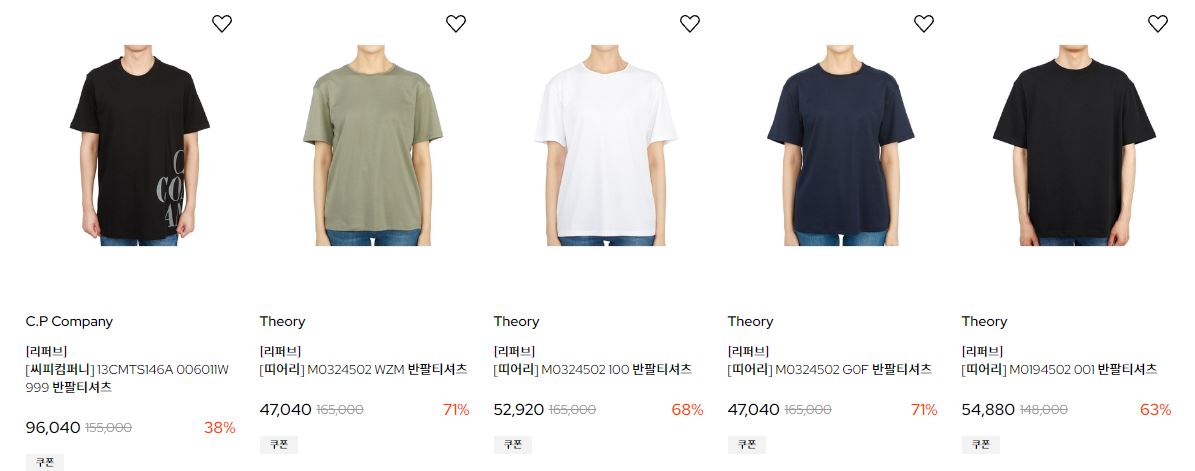This screenshot has width=1195, height=471.
Task: Click 쿠폰 badge under 52,920 price
Action: pos(513,444)
